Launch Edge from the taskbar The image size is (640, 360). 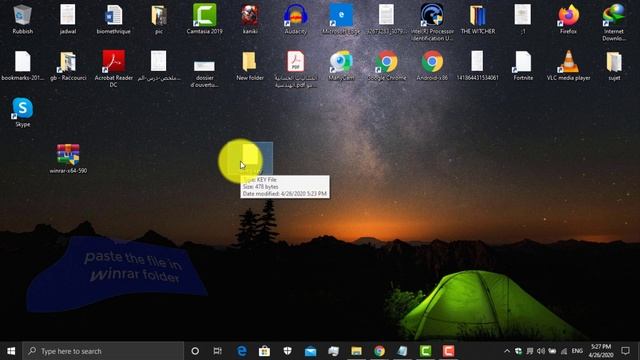(242, 351)
